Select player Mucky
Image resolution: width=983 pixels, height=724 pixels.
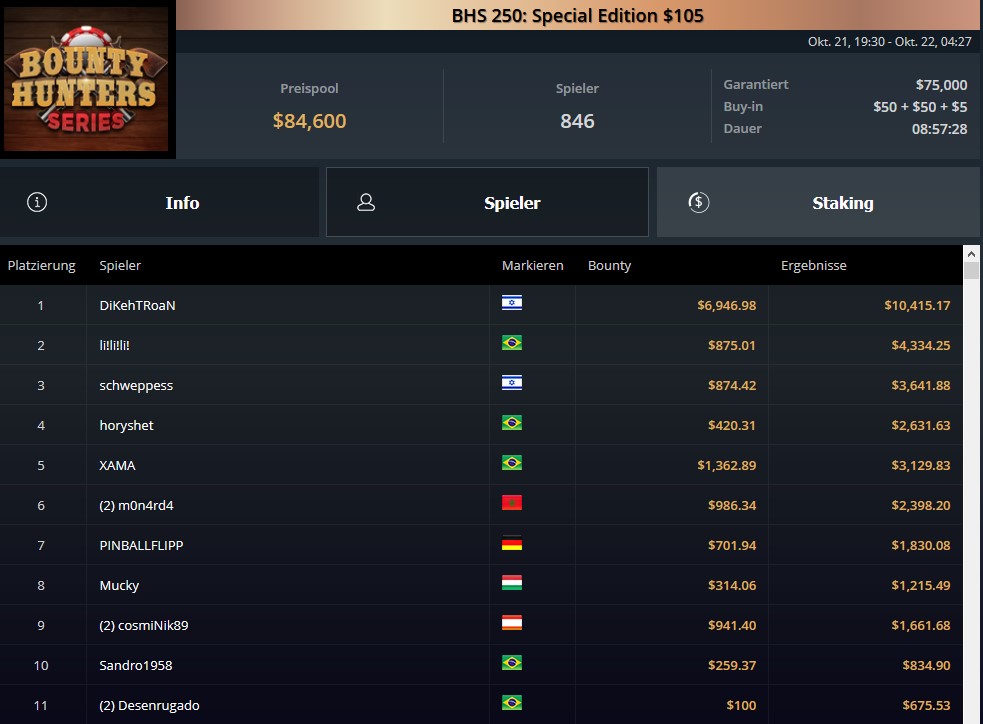pos(119,585)
